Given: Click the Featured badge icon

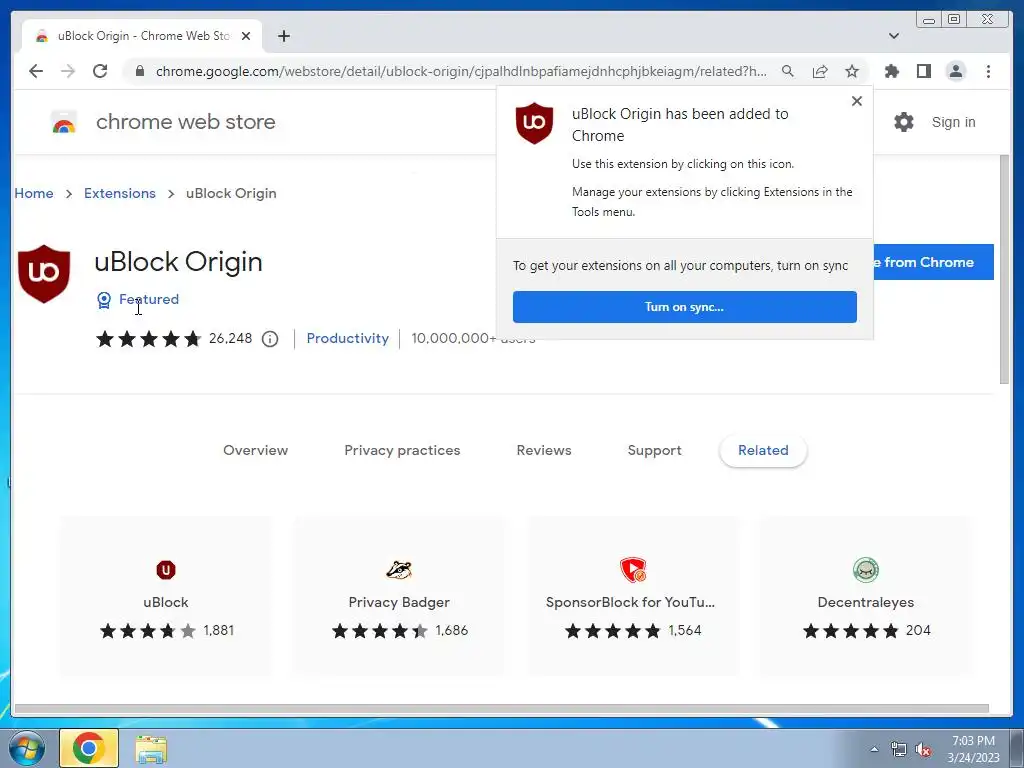Looking at the screenshot, I should (x=104, y=300).
